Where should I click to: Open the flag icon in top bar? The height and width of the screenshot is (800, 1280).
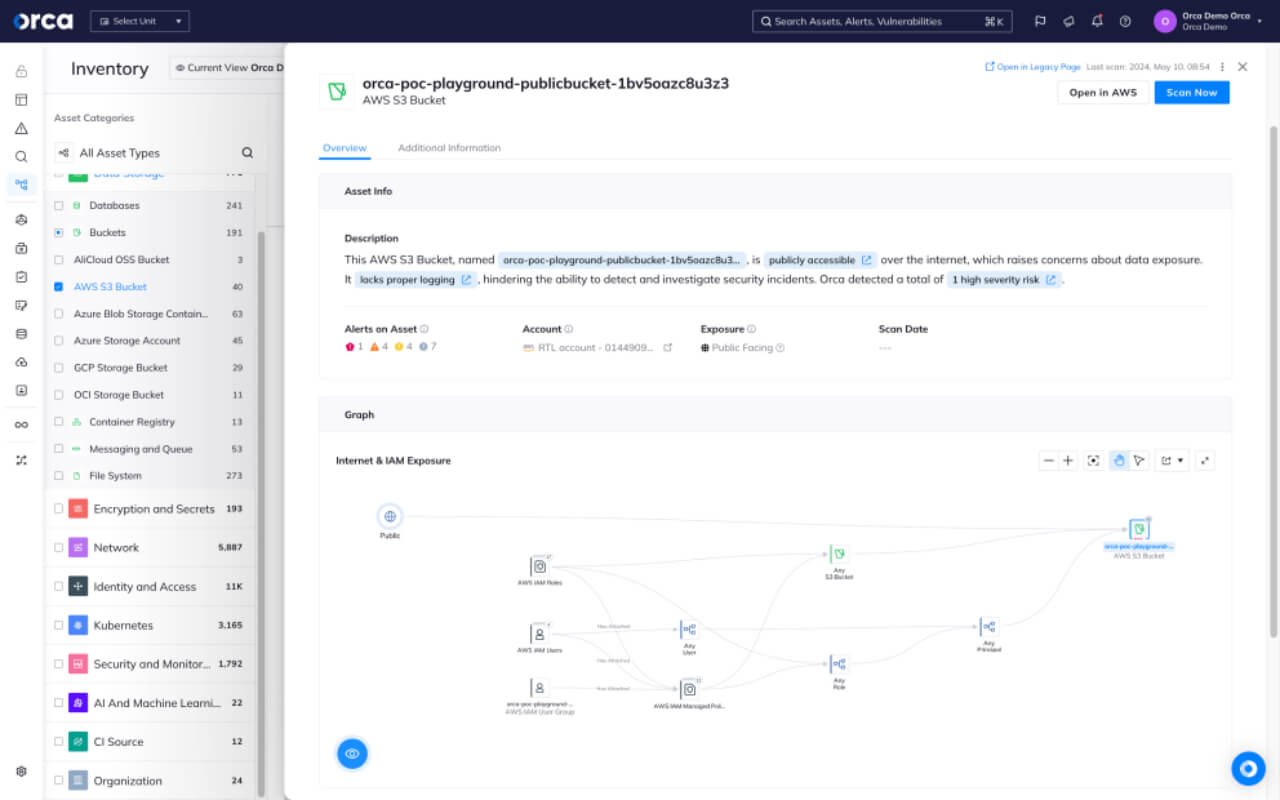(1040, 21)
